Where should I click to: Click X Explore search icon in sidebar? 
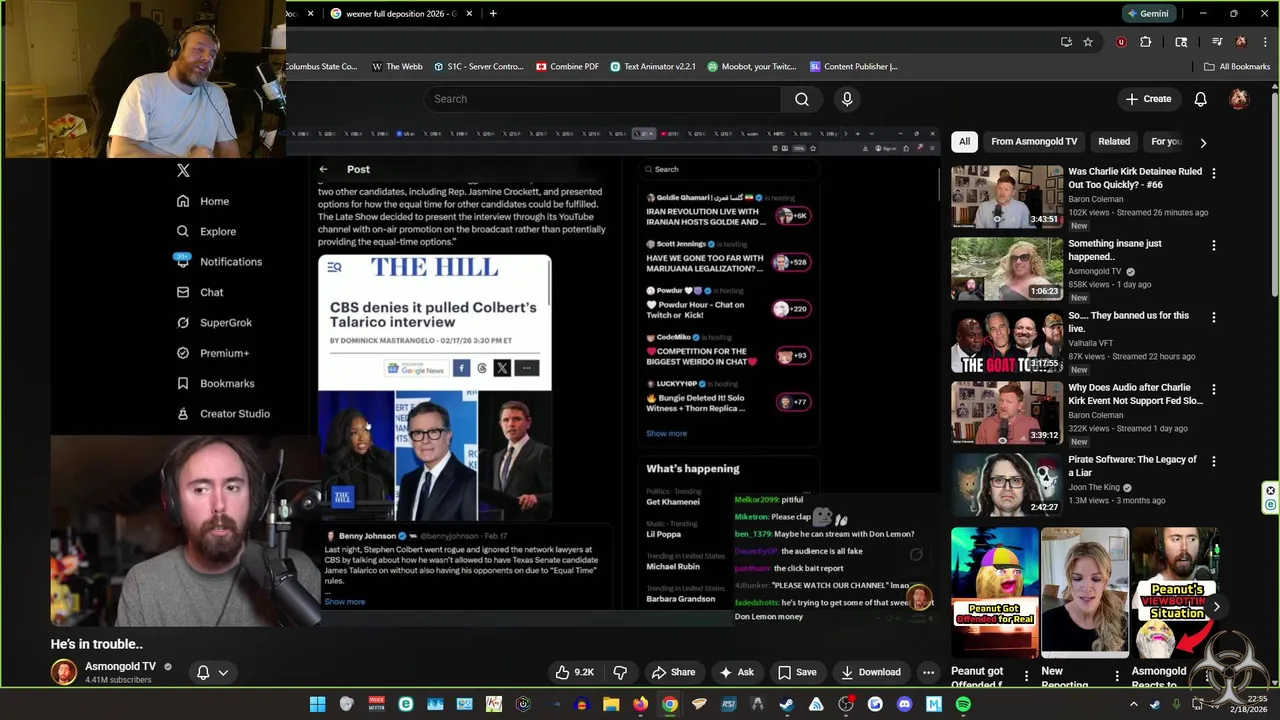pyautogui.click(x=182, y=231)
